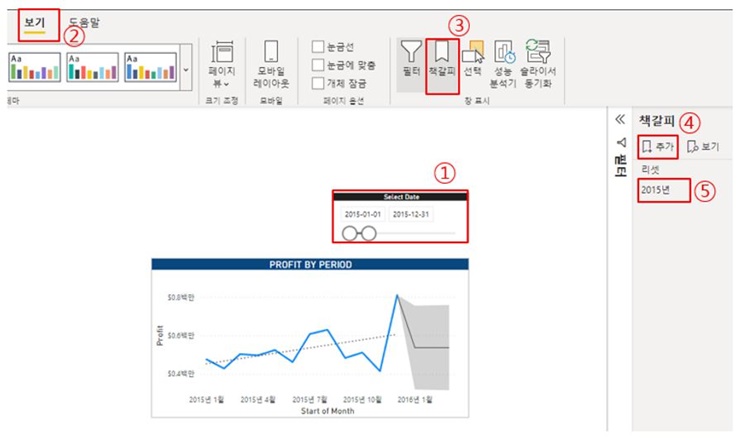Screen dimensions: 740x439
Task: Click the $0.8백만 axis label
Action: (x=180, y=297)
